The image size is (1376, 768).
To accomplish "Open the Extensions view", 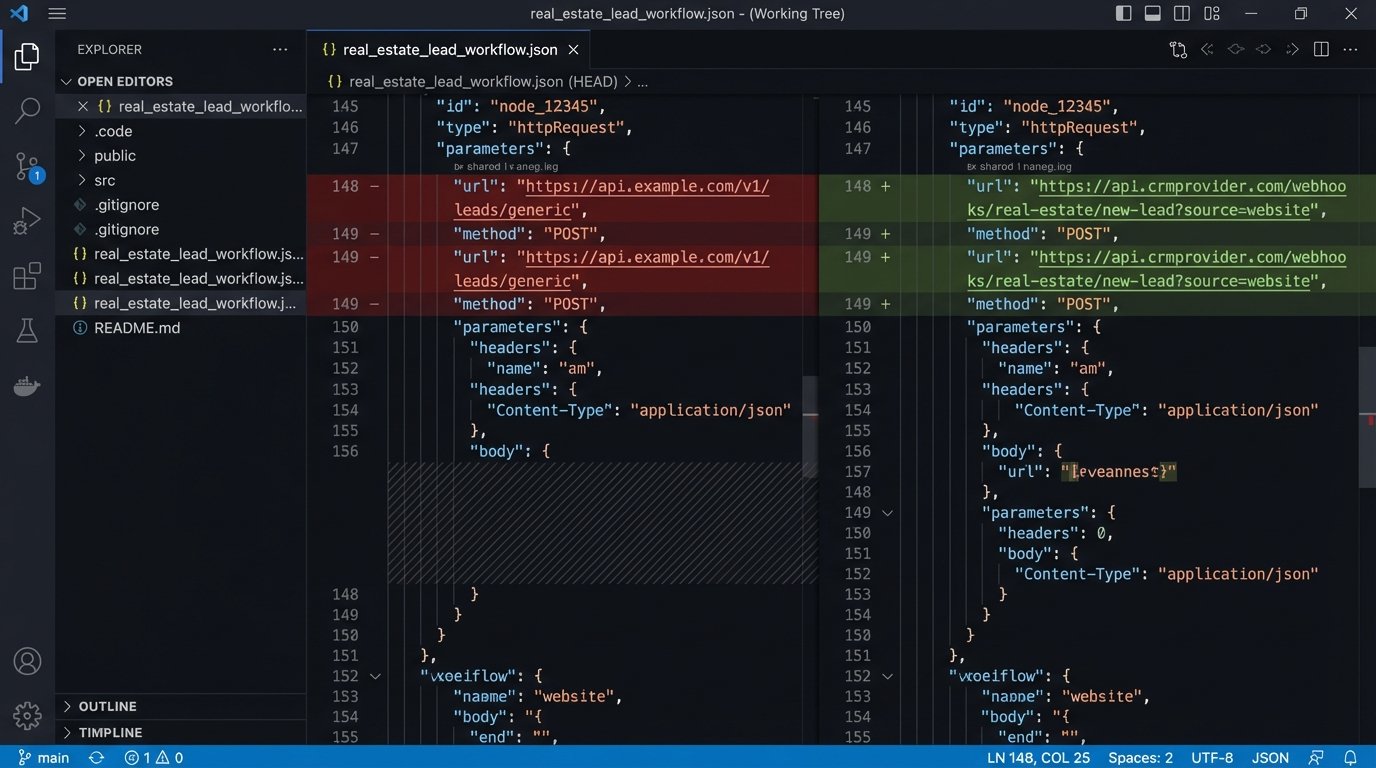I will coord(27,276).
